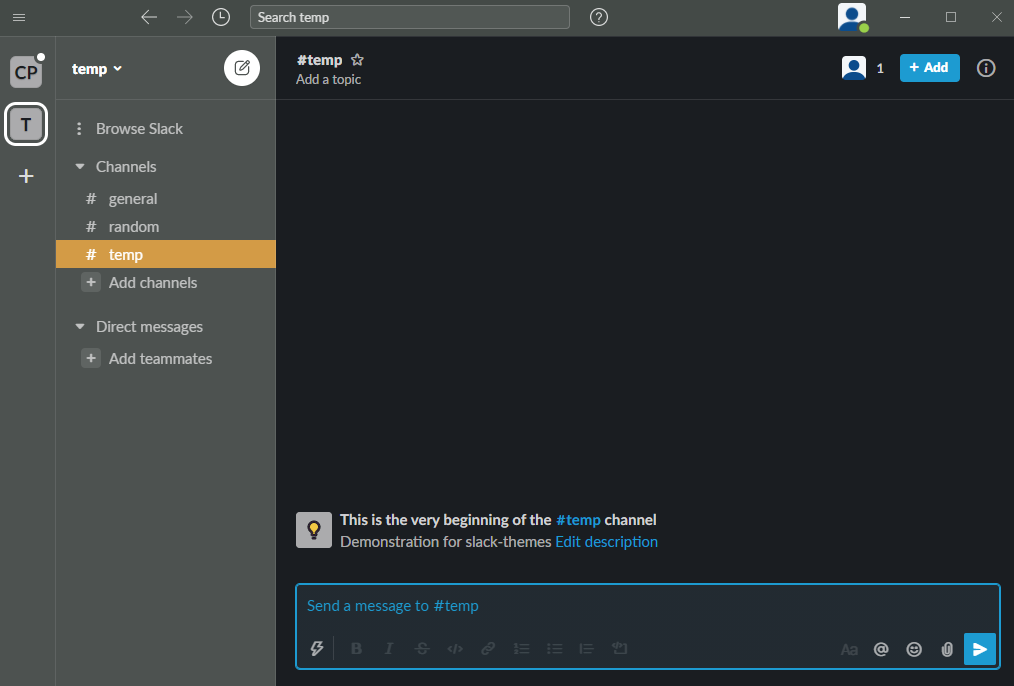Open shortcuts lightning bolt icon

(316, 648)
